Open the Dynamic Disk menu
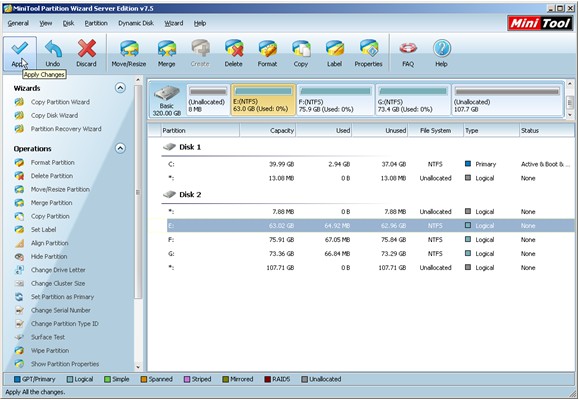579x400 pixels. pos(136,23)
